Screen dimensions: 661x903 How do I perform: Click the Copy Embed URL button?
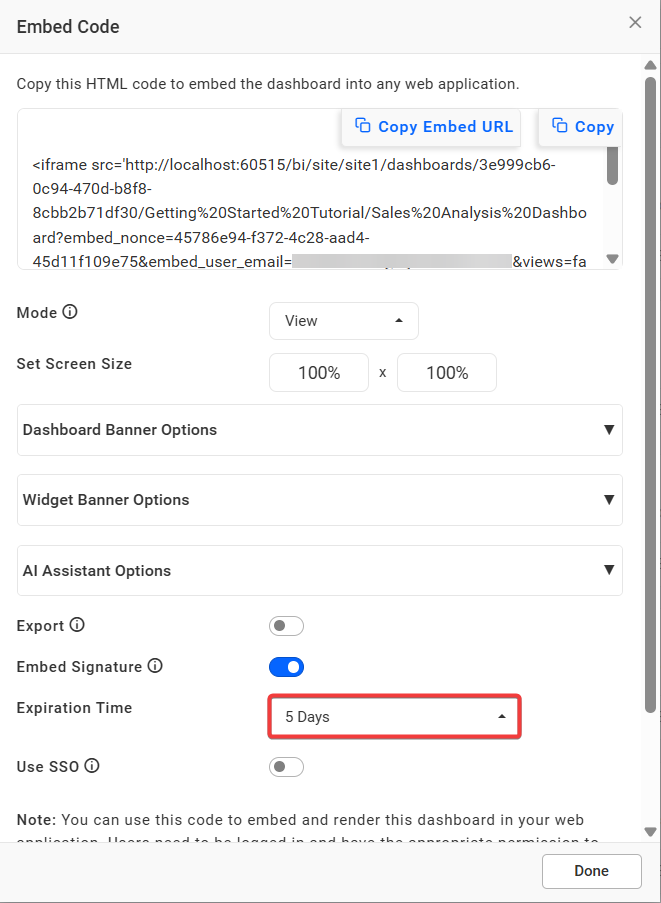click(x=430, y=126)
